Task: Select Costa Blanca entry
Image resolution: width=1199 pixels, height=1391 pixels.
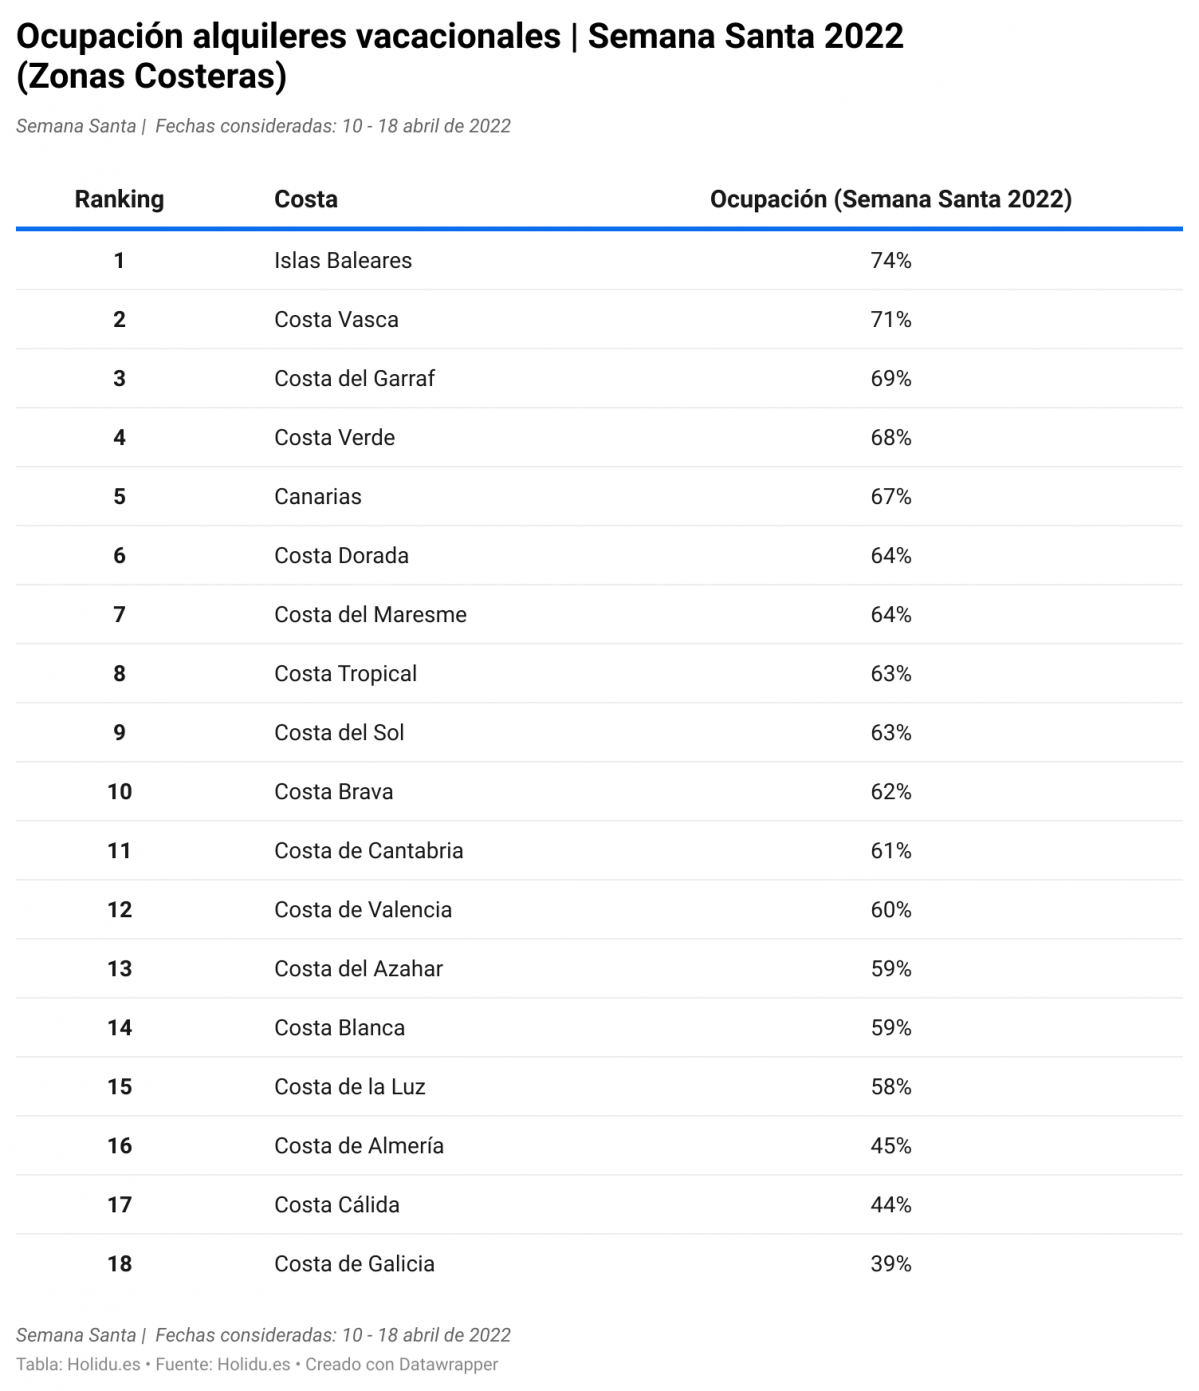Action: 339,1028
